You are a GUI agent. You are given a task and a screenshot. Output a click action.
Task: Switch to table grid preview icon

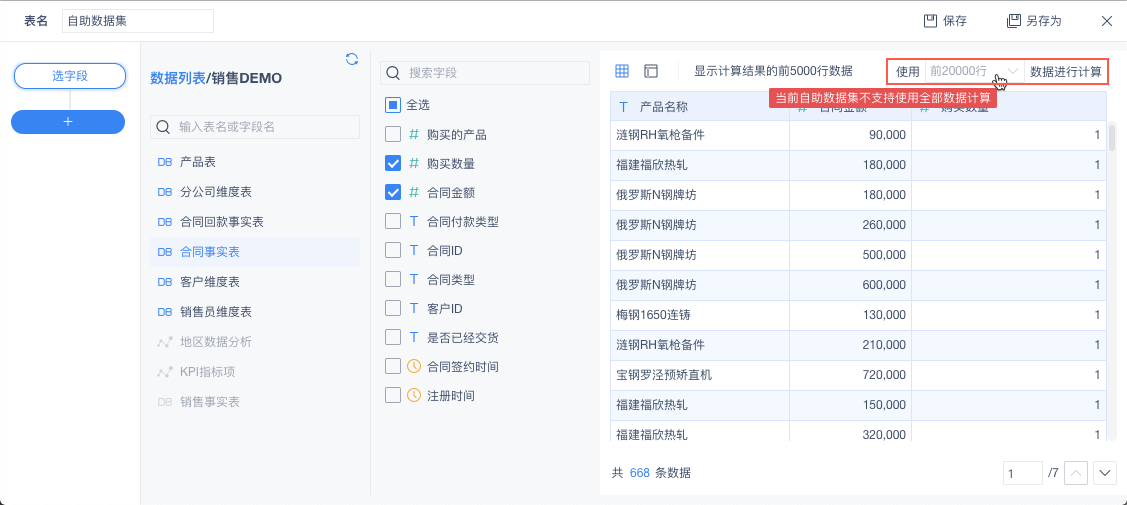click(x=622, y=71)
